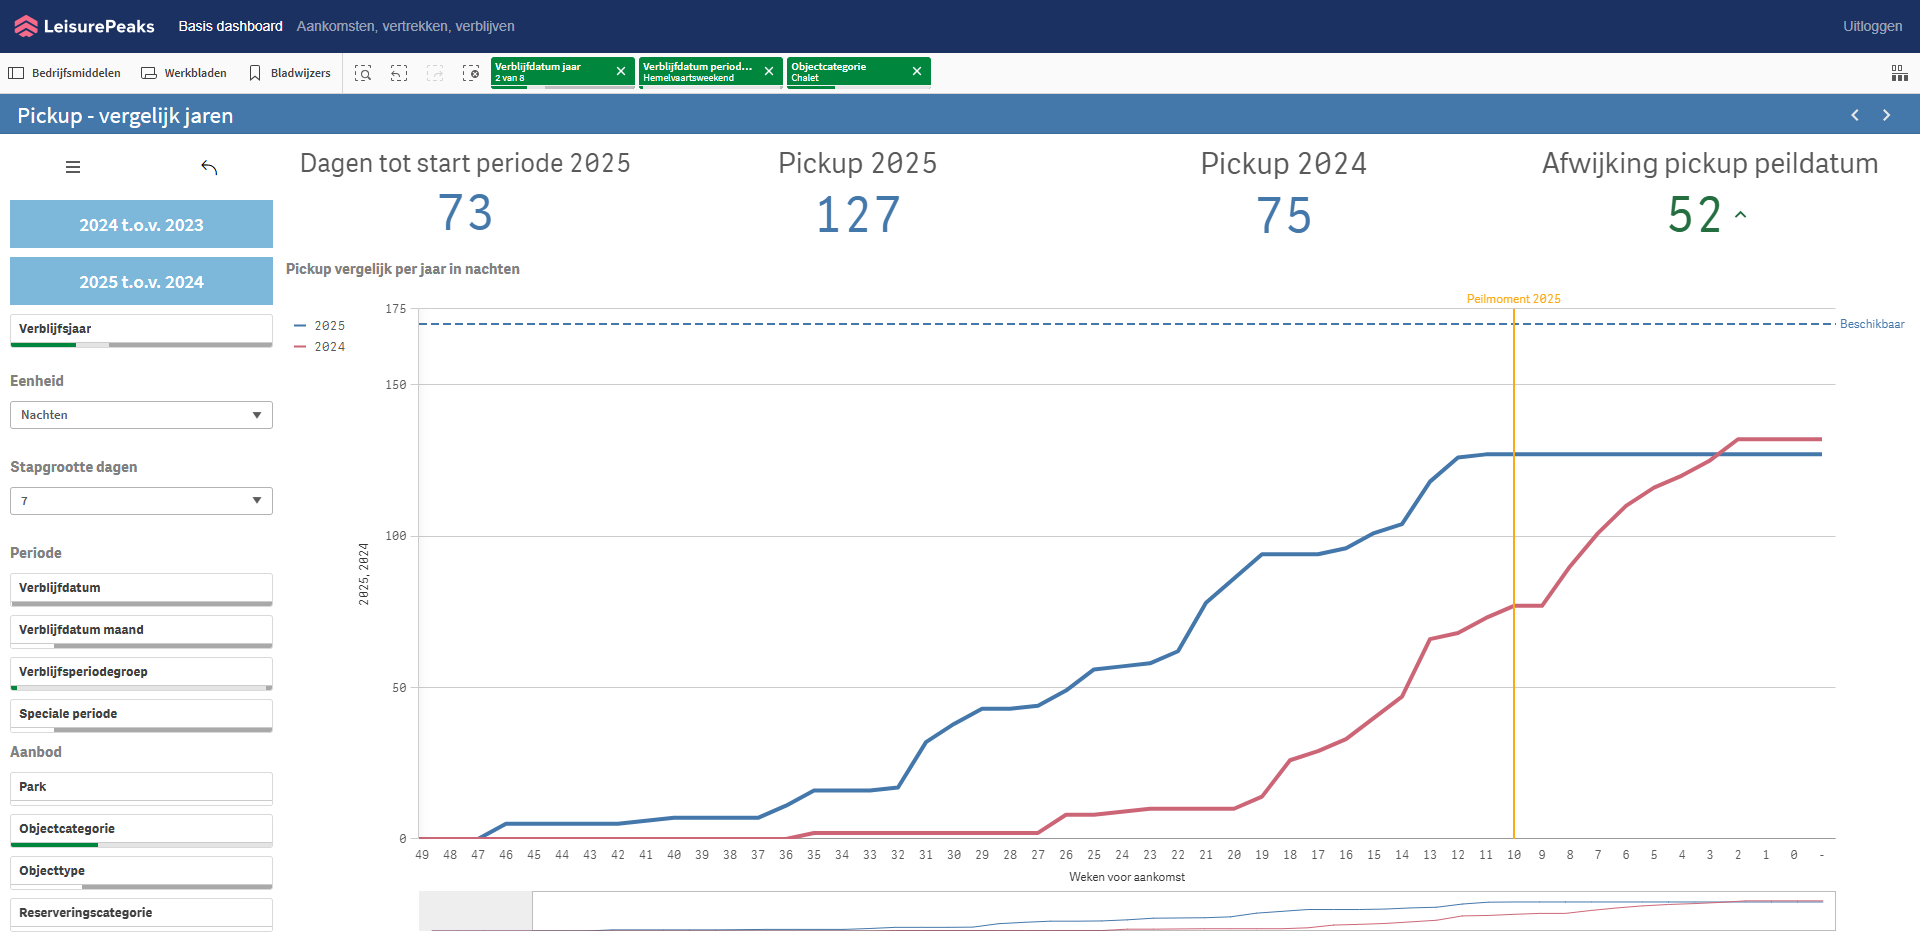Viewport: 1920px width, 943px height.
Task: Open the sheet grid overview icon
Action: click(x=1899, y=73)
